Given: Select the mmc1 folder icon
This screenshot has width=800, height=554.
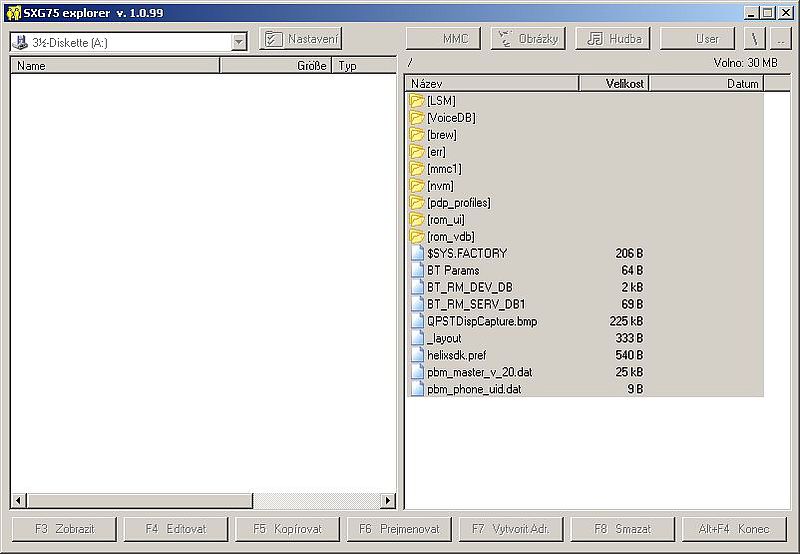Looking at the screenshot, I should pos(417,169).
